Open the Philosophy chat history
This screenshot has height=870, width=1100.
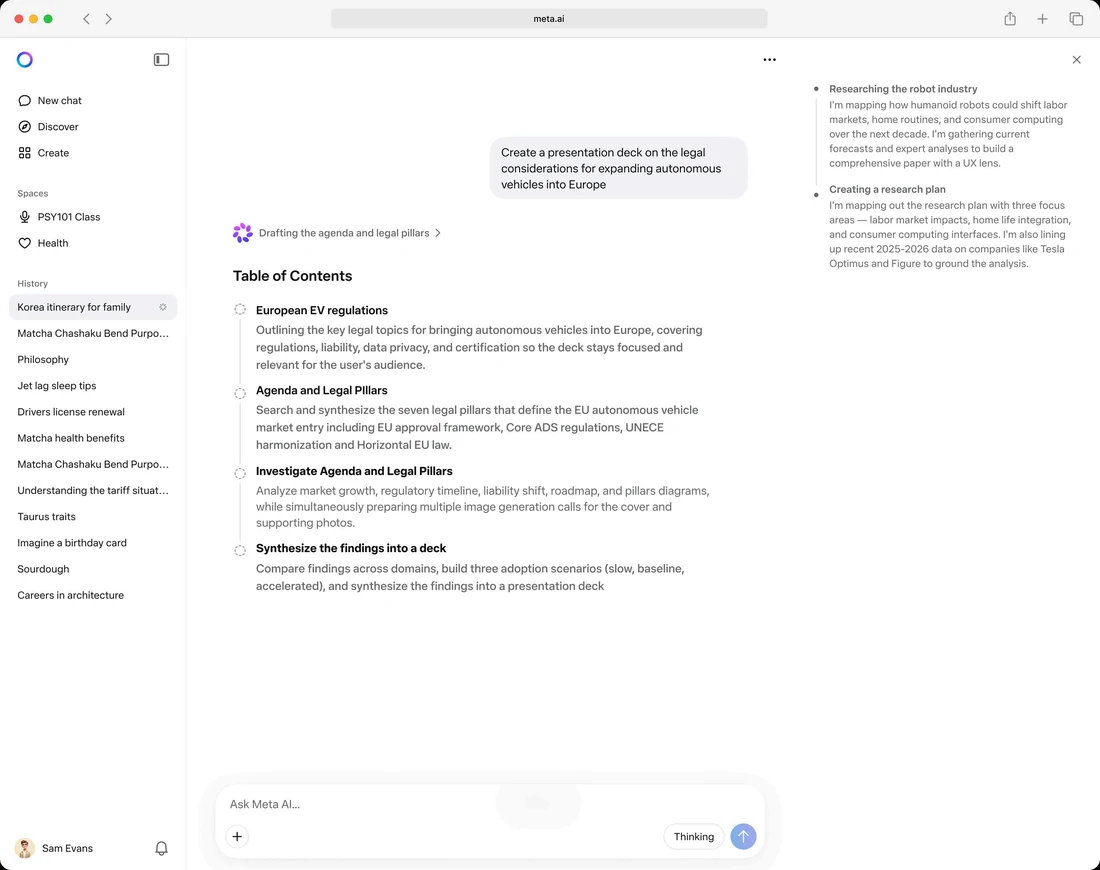point(93,359)
